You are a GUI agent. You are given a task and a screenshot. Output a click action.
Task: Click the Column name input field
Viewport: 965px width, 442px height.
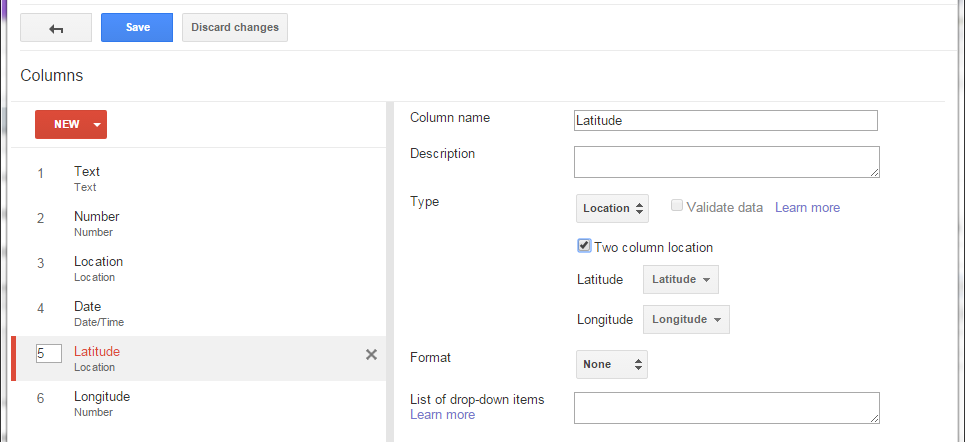click(x=726, y=121)
